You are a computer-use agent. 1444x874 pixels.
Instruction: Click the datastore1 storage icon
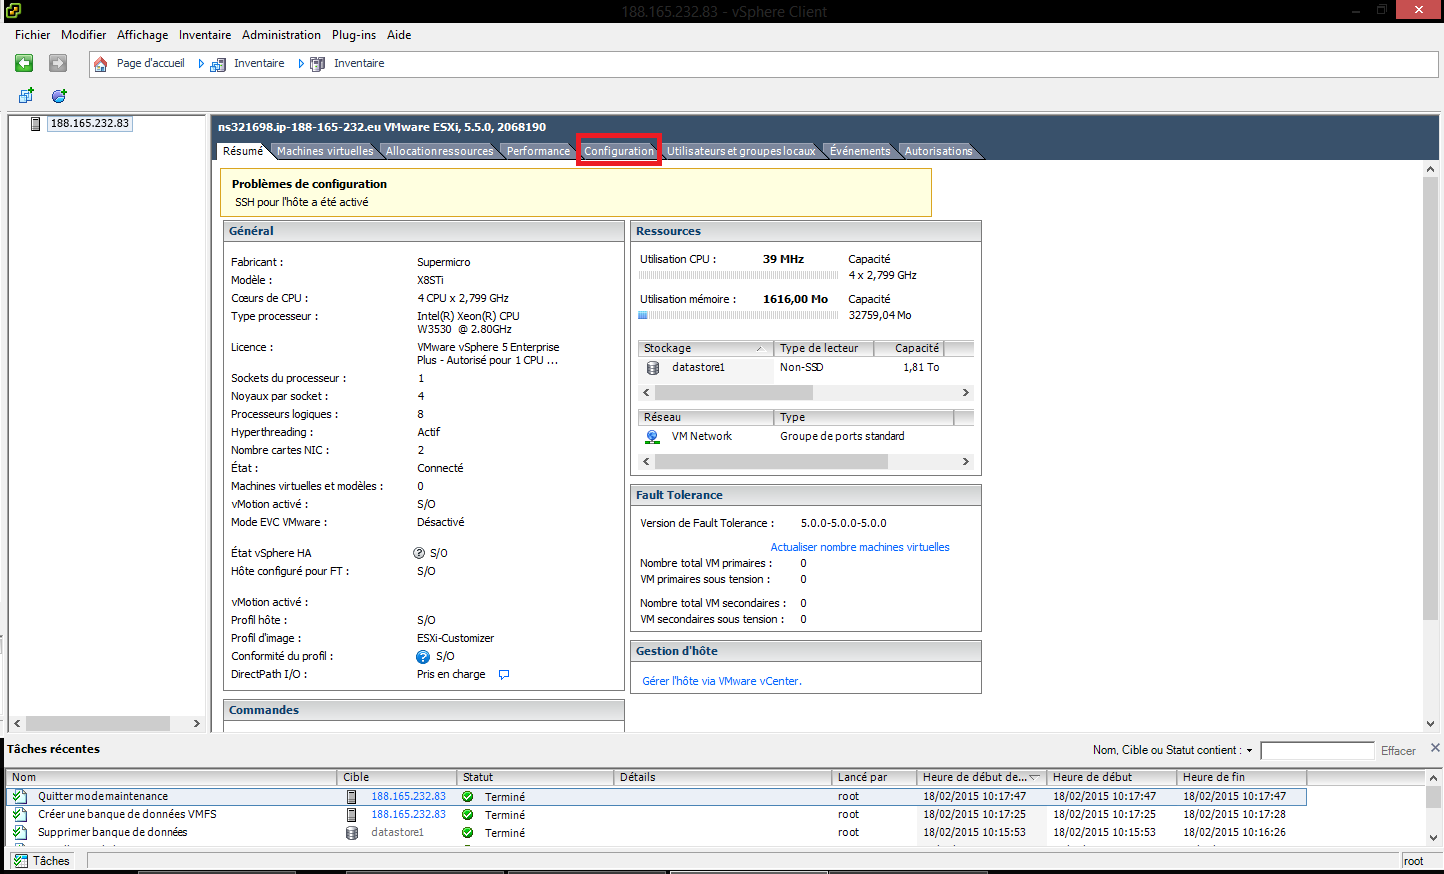point(653,367)
